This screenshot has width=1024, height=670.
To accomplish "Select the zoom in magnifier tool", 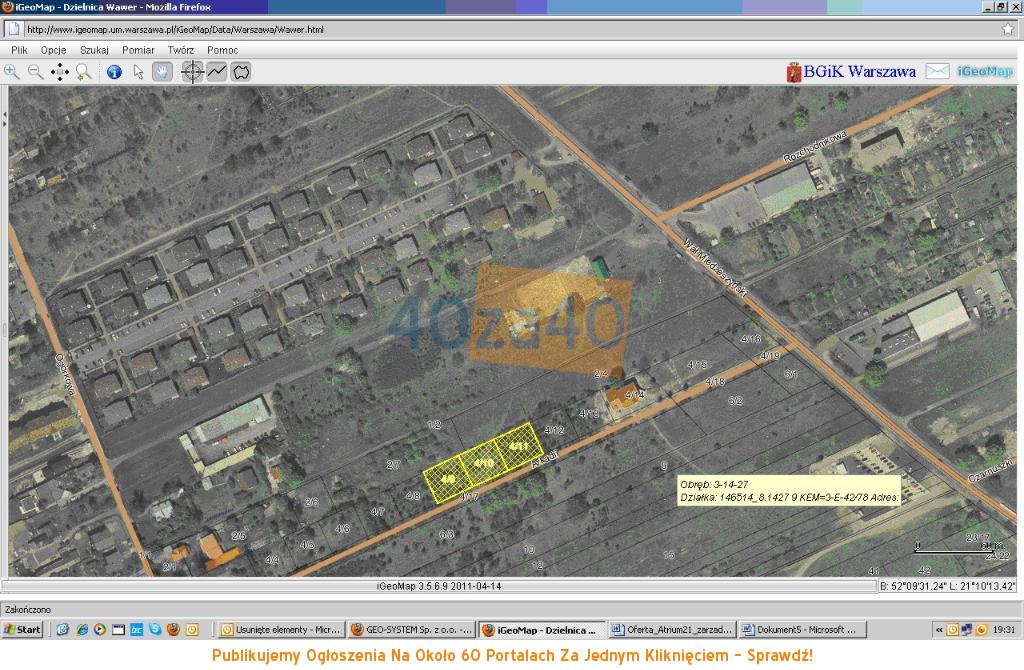I will click(12, 72).
